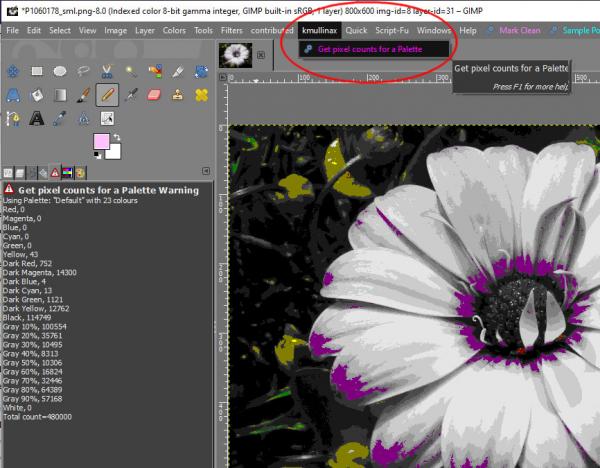Open the kmullinax menu

click(x=320, y=31)
